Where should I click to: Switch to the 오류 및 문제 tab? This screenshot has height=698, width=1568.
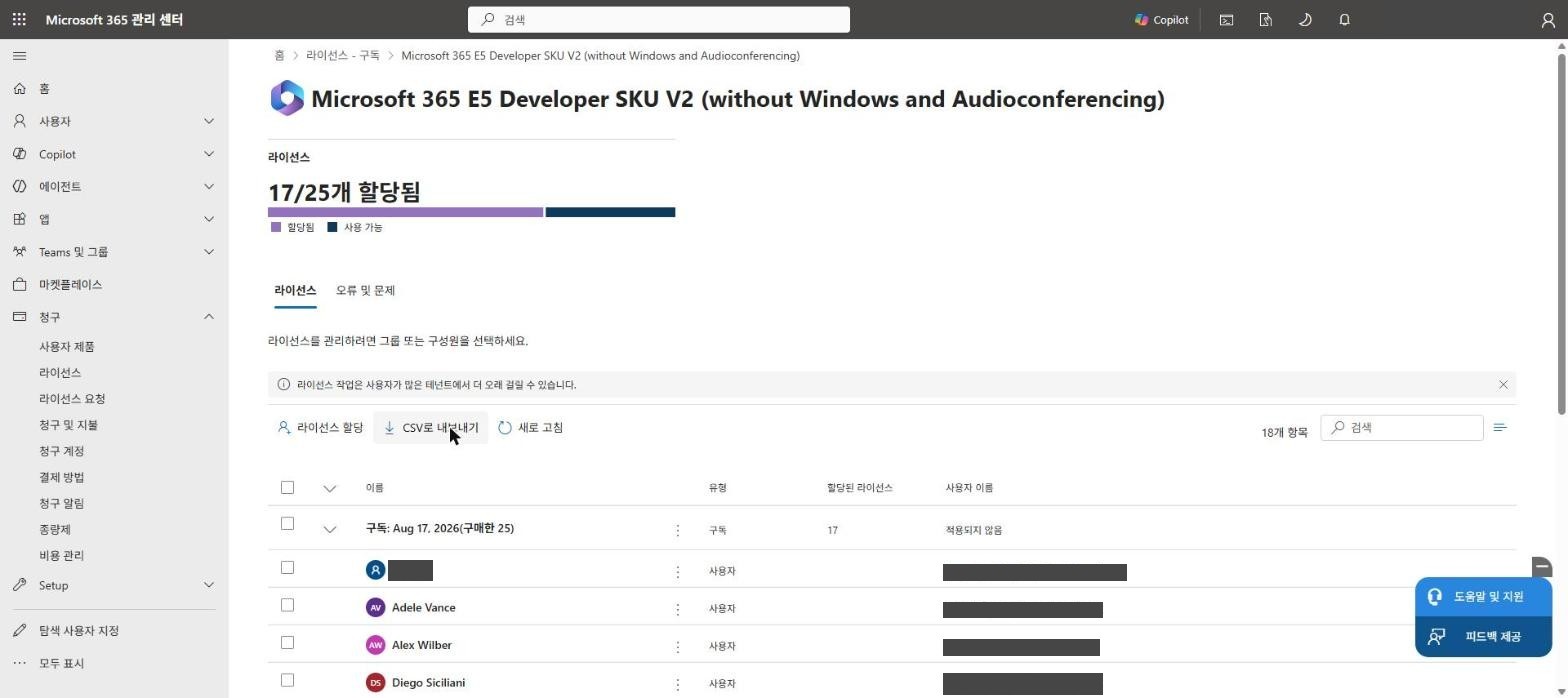(365, 291)
